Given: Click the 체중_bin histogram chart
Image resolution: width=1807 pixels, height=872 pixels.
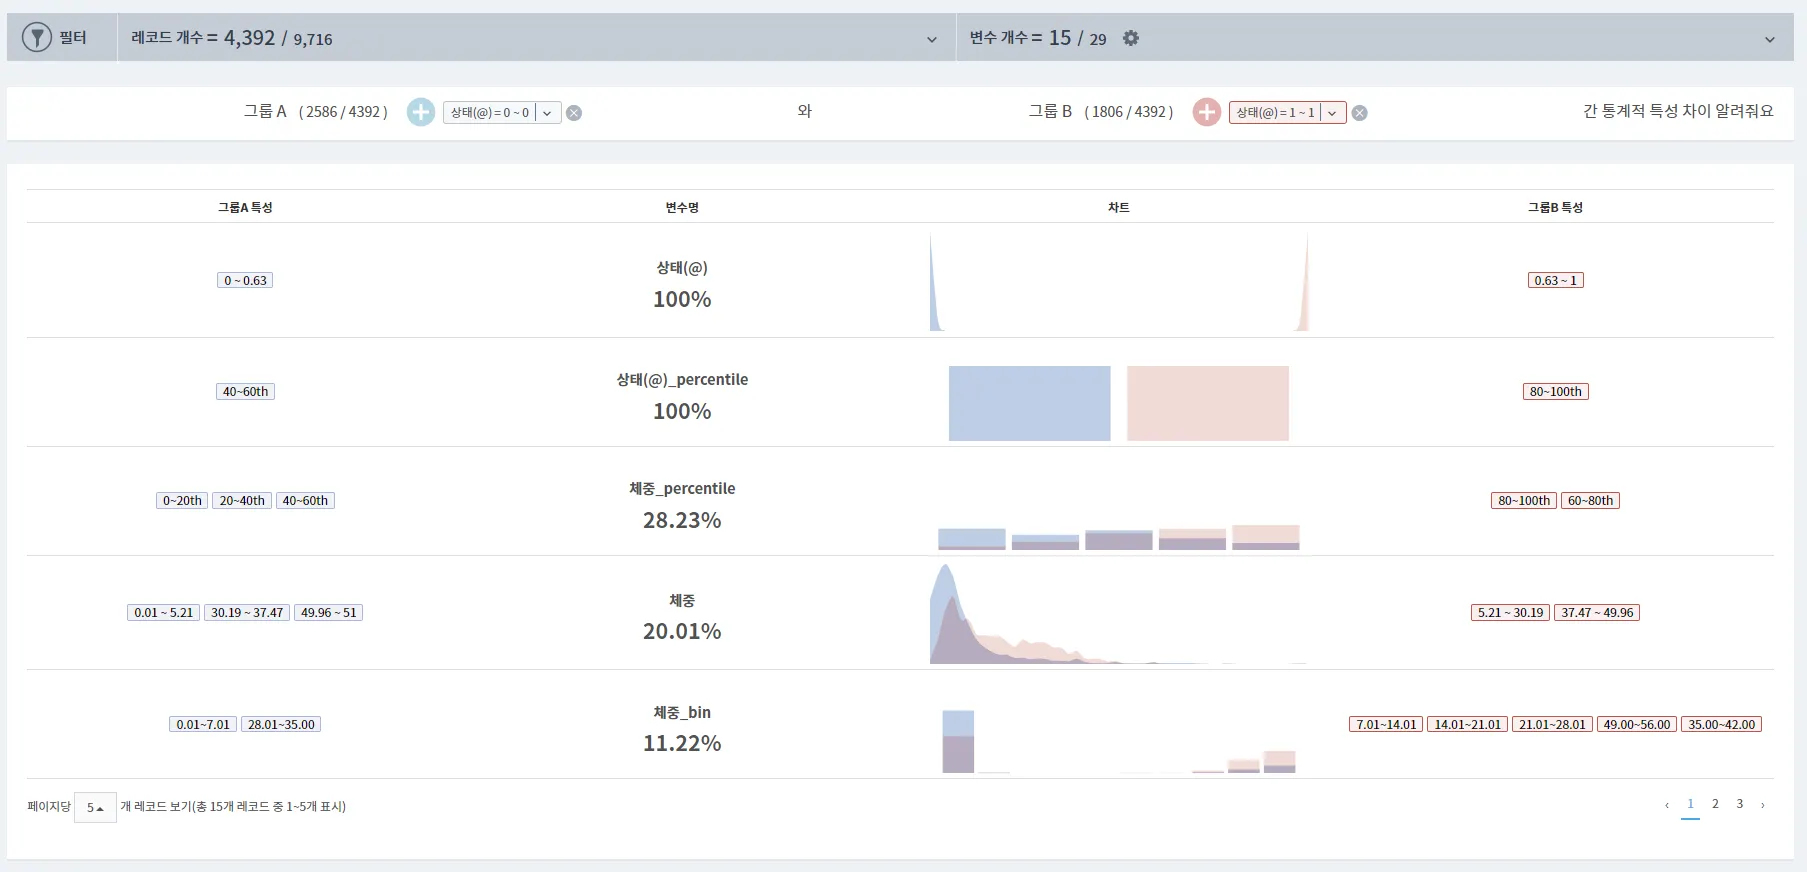Looking at the screenshot, I should click(1118, 741).
